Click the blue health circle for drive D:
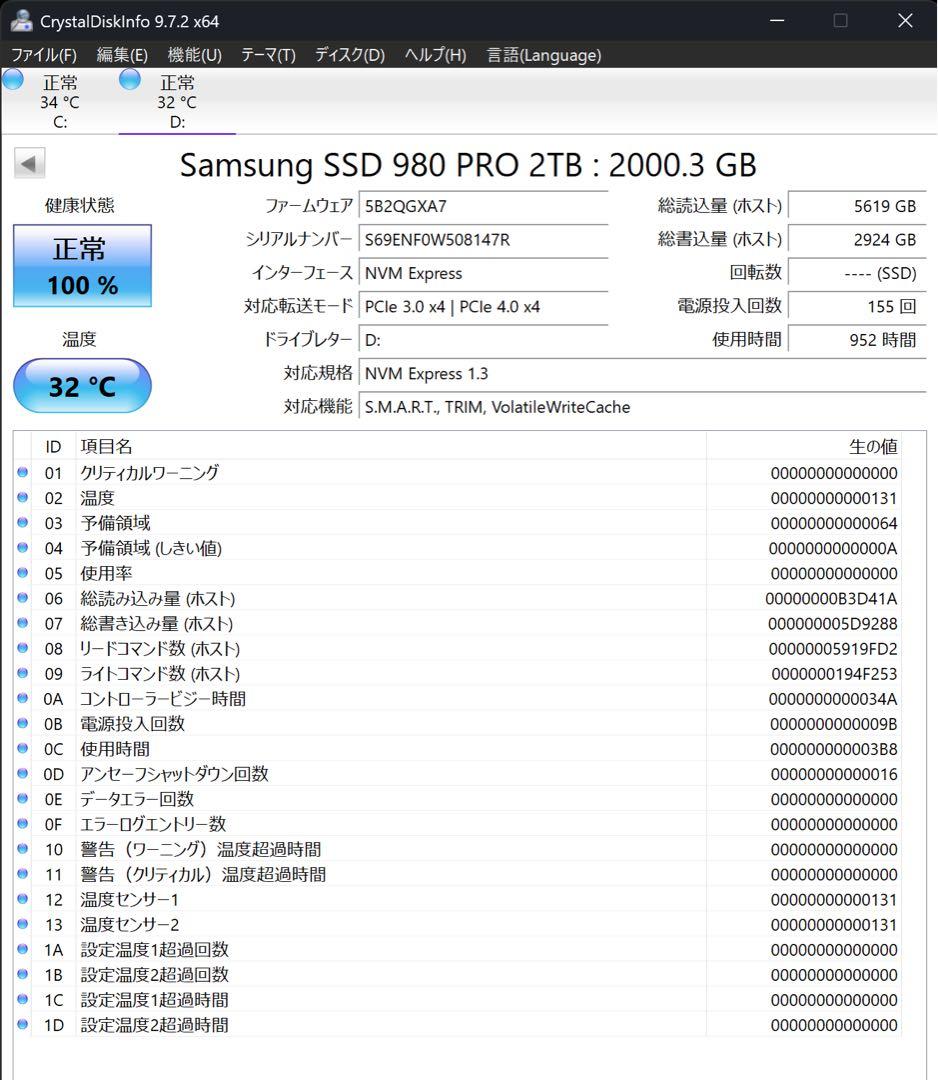This screenshot has width=938, height=1080. (130, 79)
